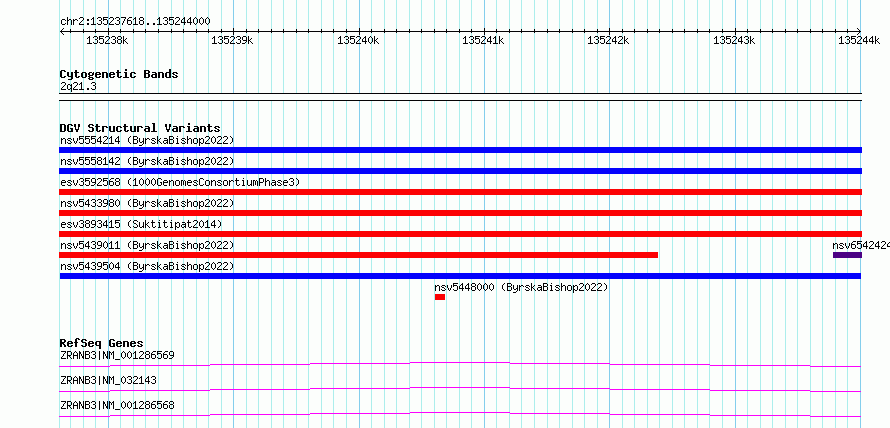Open variant esv3592568 (1000GenomesConsortiumPhase3) label
Image resolution: width=890 pixels, height=428 pixels.
(180, 182)
